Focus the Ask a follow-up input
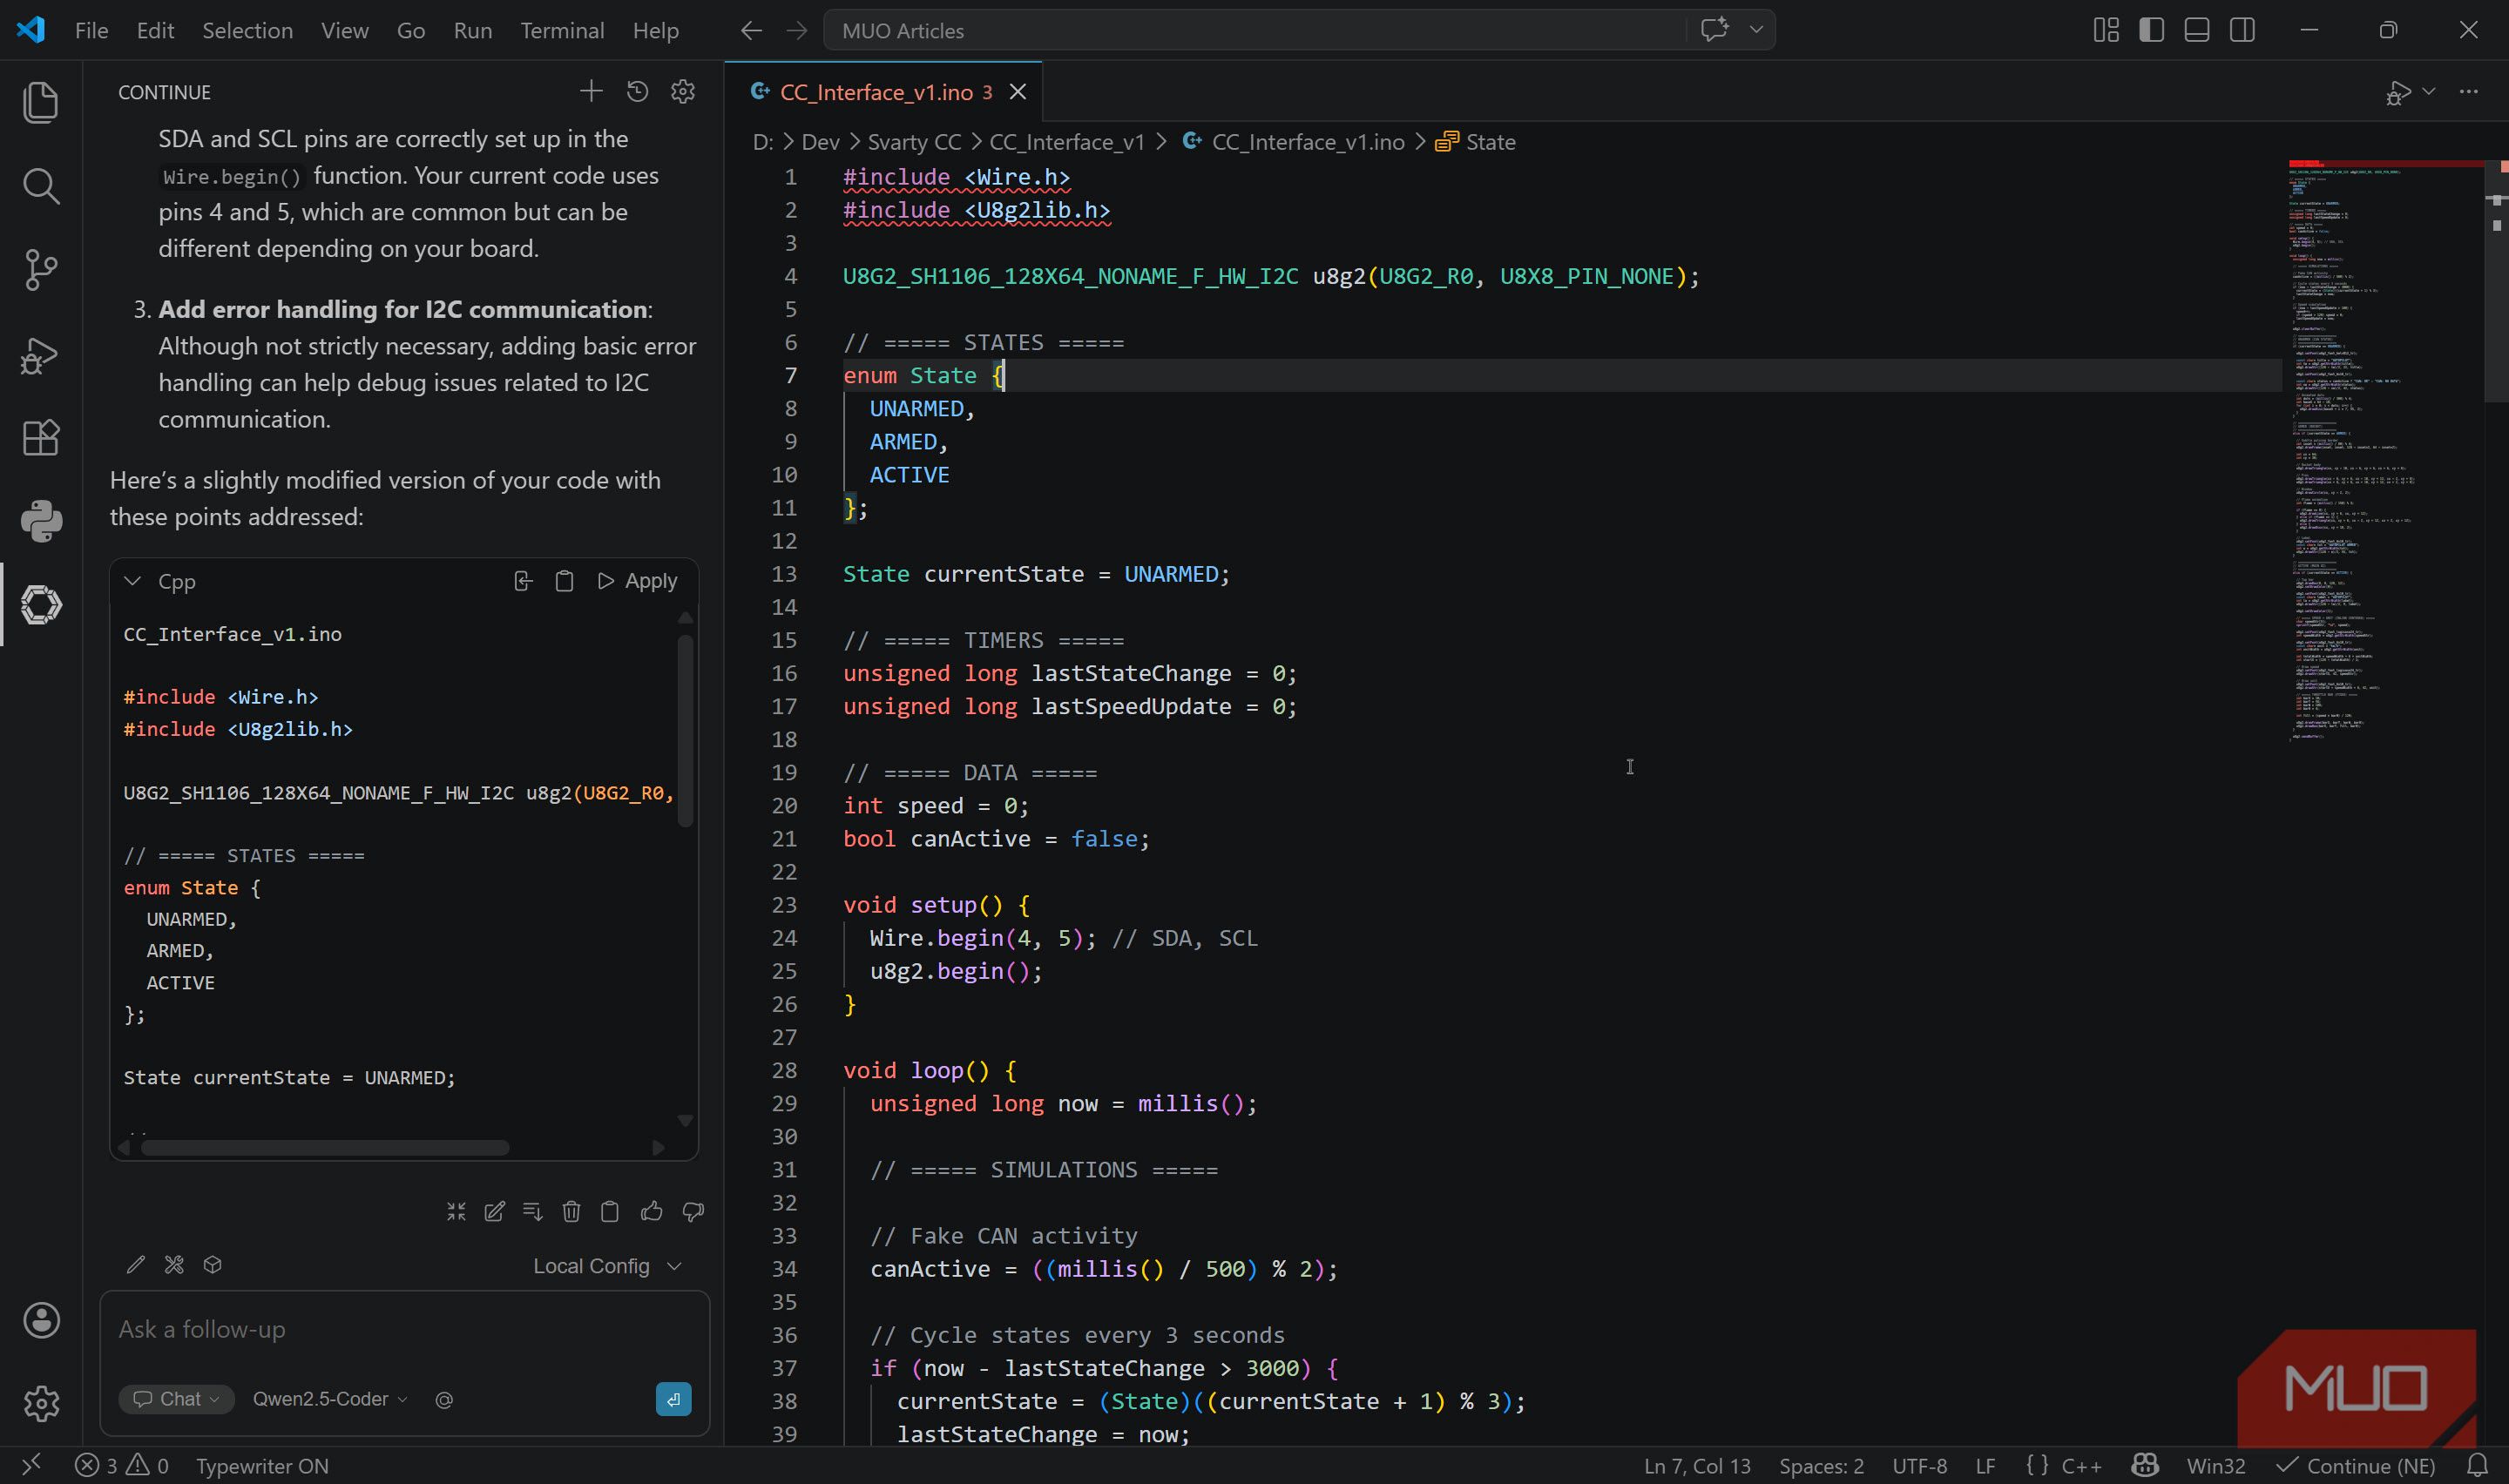The image size is (2509, 1484). pos(404,1330)
